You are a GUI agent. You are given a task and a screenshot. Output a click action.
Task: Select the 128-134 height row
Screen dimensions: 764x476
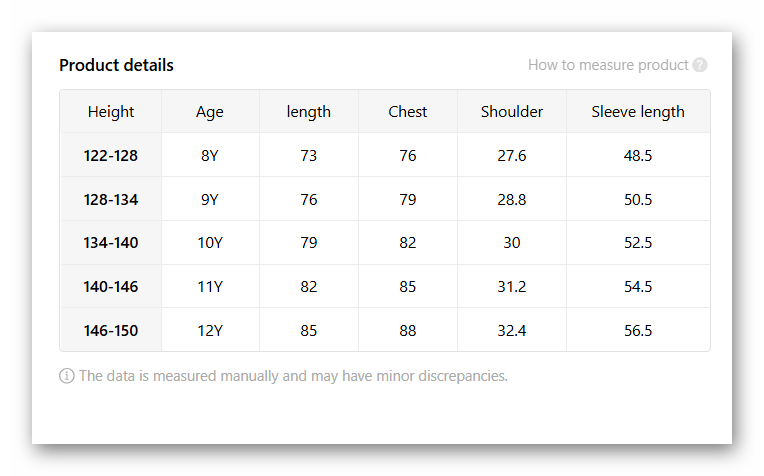pyautogui.click(x=111, y=200)
